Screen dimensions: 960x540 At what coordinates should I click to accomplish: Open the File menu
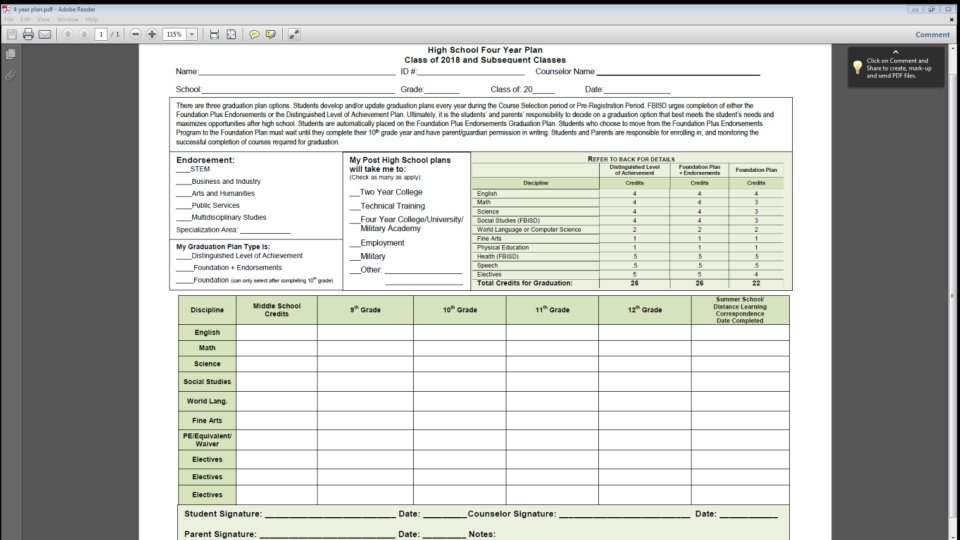pyautogui.click(x=9, y=20)
